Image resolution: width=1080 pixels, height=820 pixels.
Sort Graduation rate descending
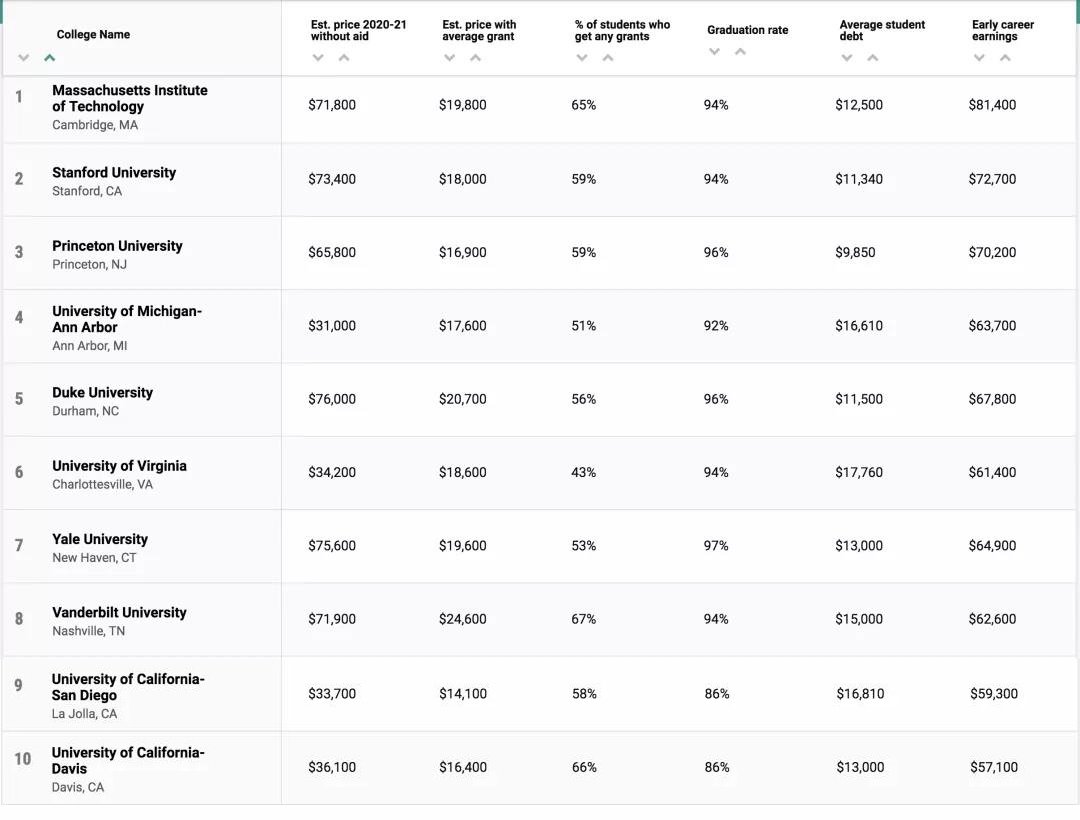(714, 52)
